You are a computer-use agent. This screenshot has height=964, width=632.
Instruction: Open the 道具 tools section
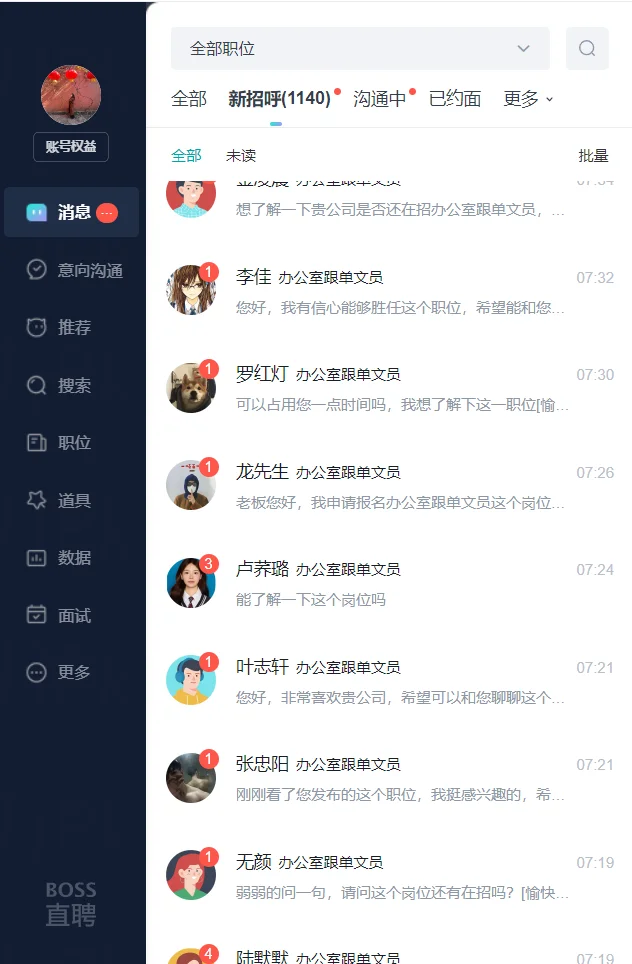(x=59, y=500)
